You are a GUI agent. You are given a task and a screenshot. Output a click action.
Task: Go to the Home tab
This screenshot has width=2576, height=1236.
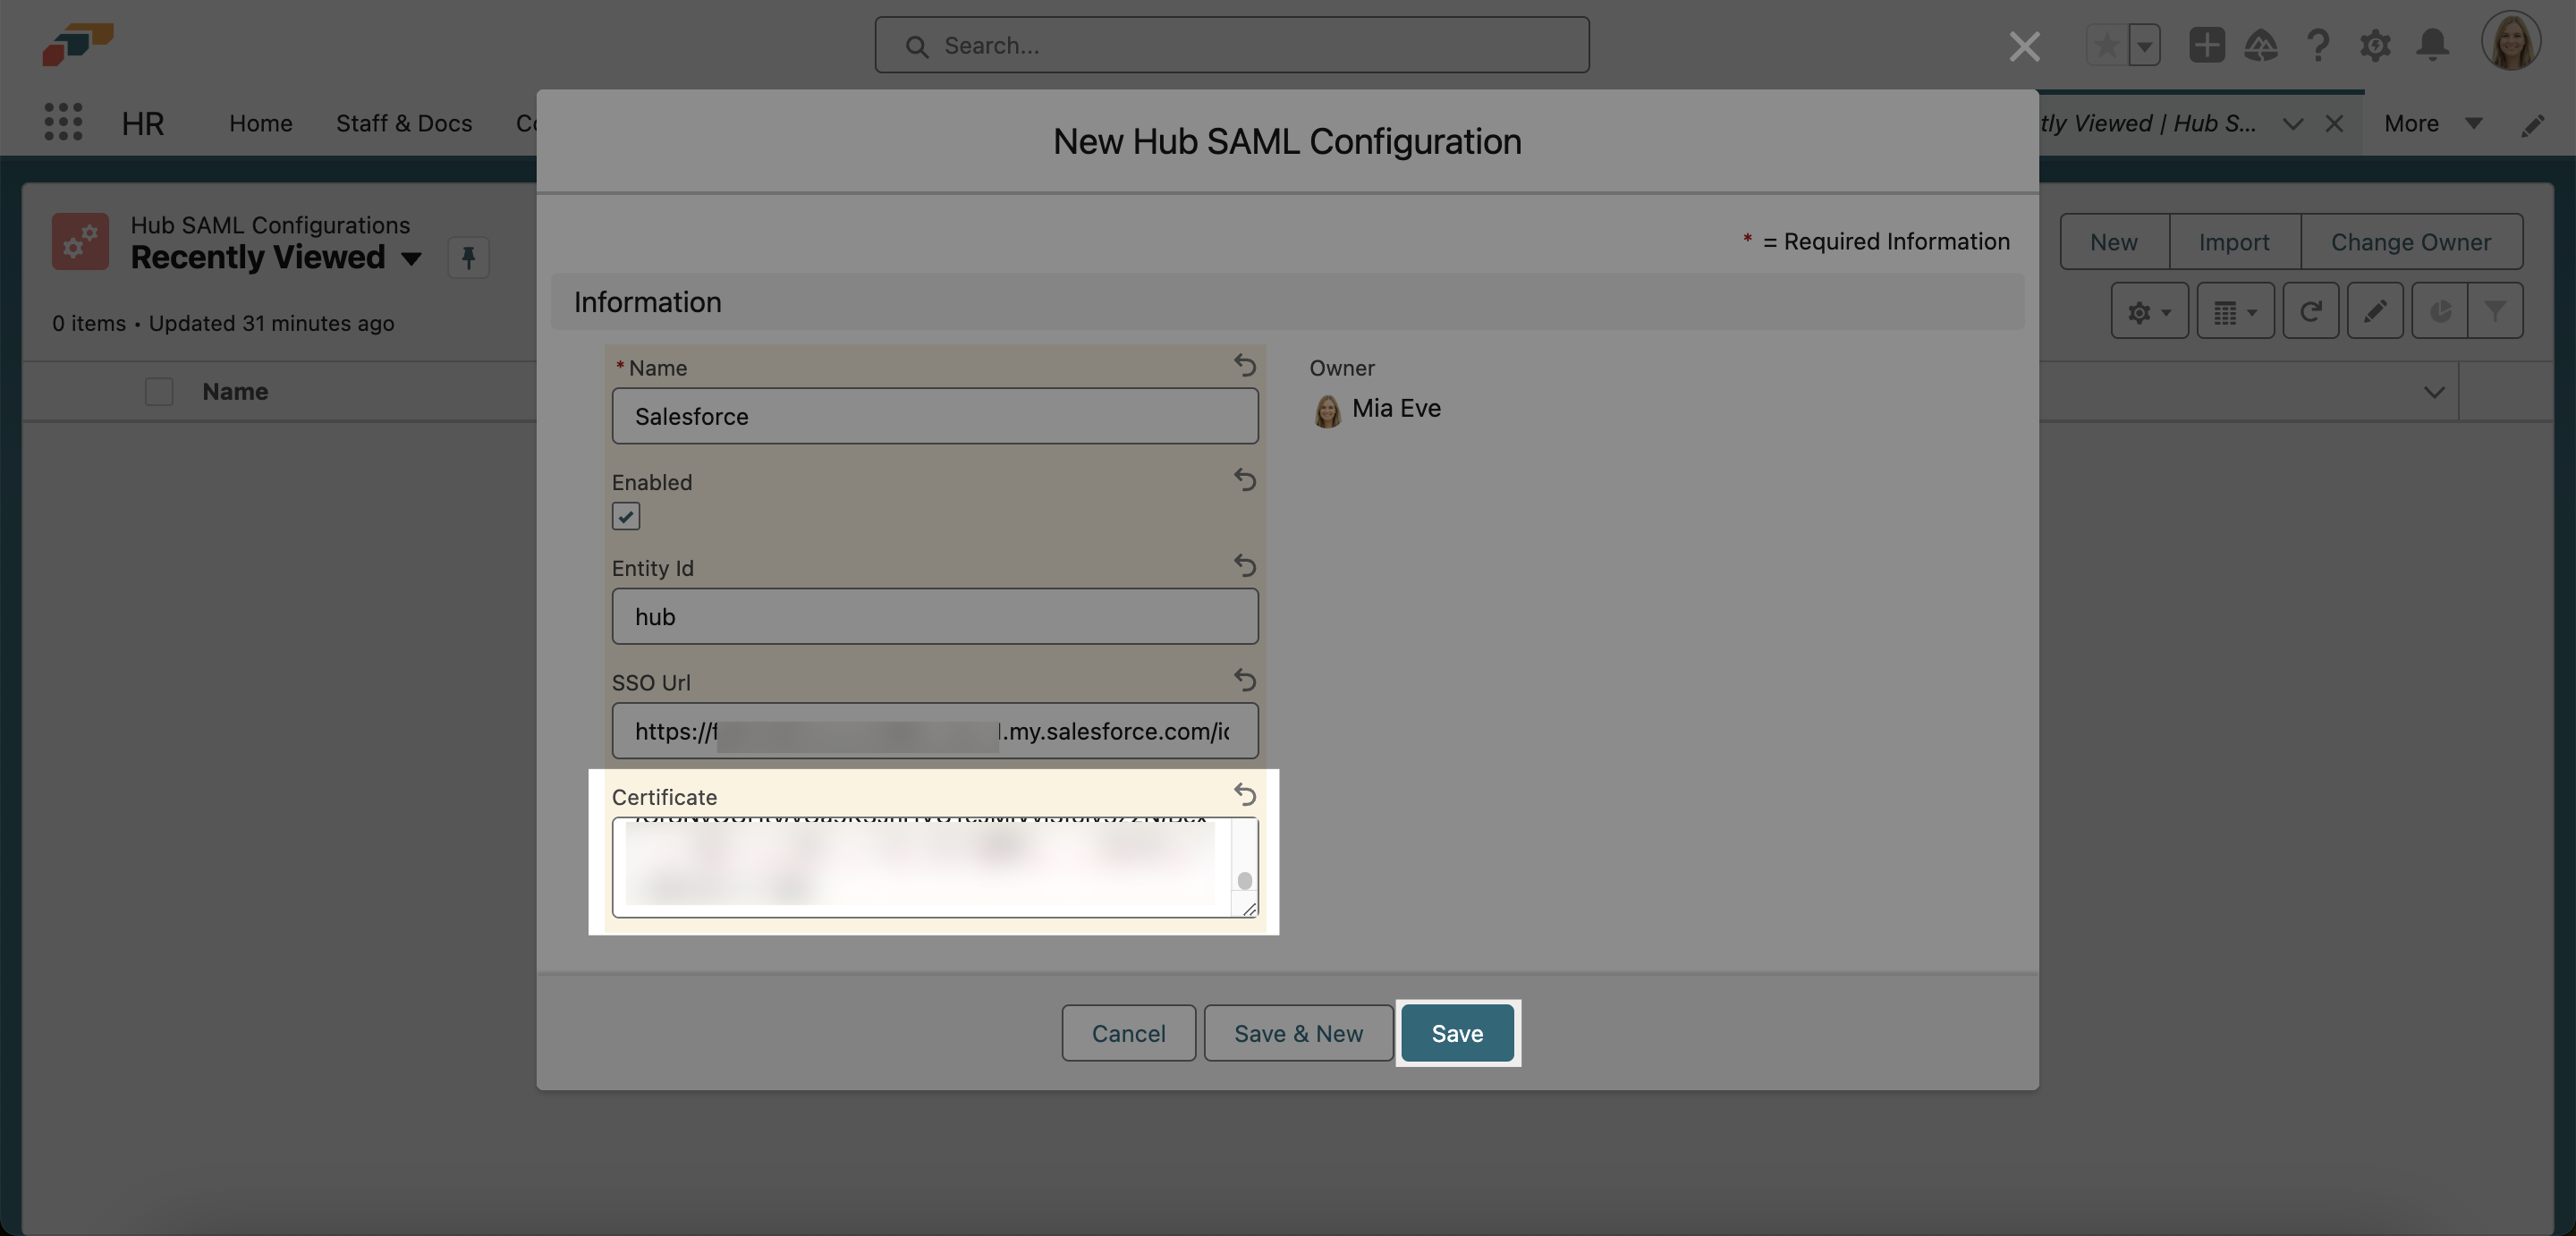click(260, 123)
